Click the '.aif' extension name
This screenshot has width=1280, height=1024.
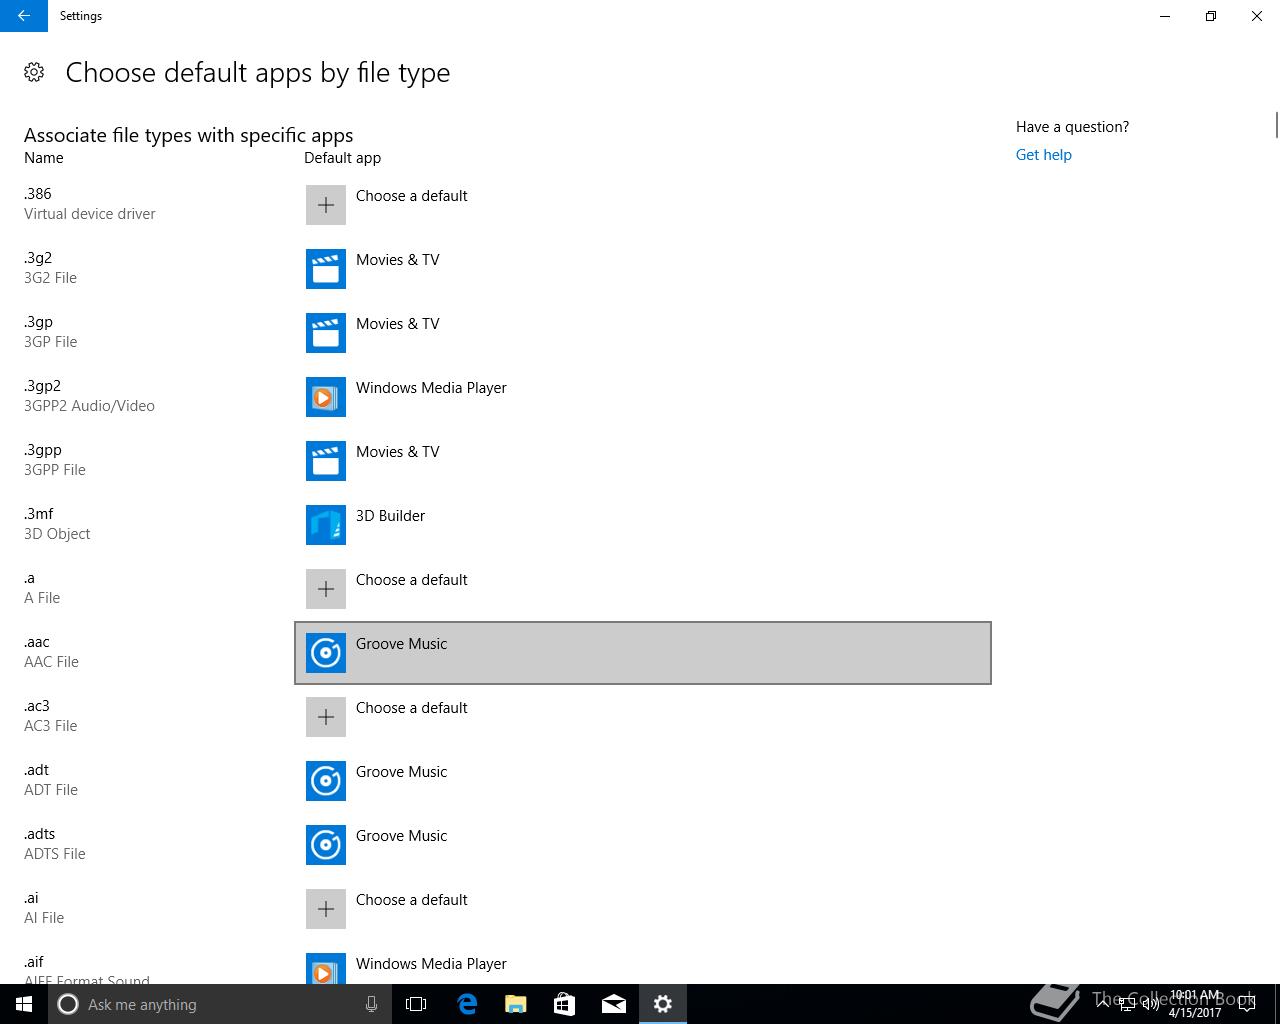(x=34, y=962)
